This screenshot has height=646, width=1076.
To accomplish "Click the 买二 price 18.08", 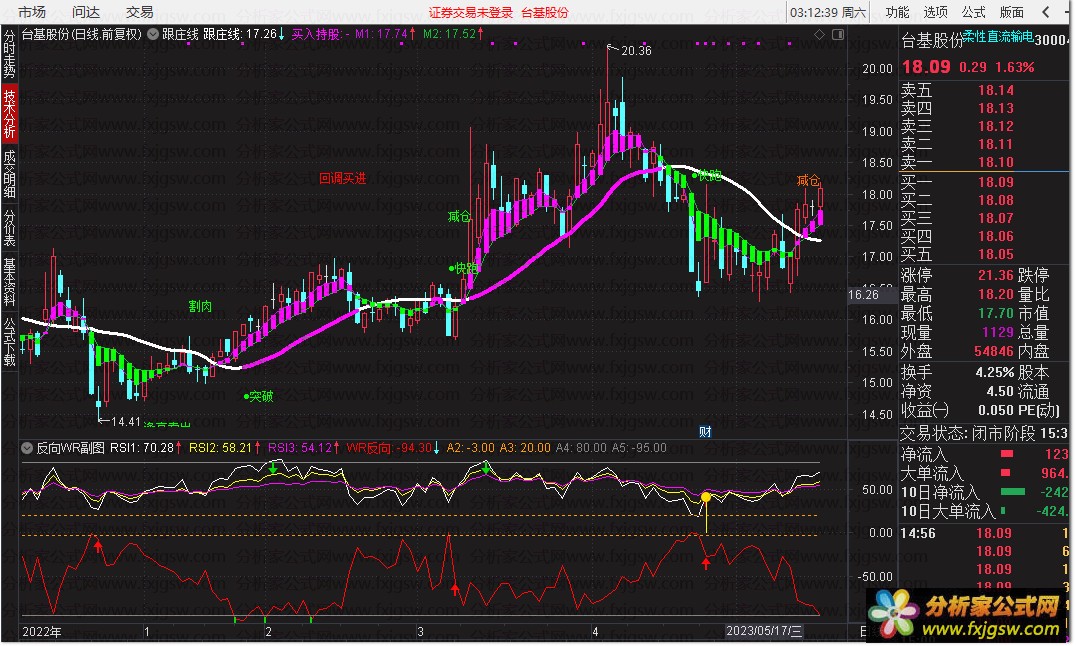I will (x=996, y=200).
